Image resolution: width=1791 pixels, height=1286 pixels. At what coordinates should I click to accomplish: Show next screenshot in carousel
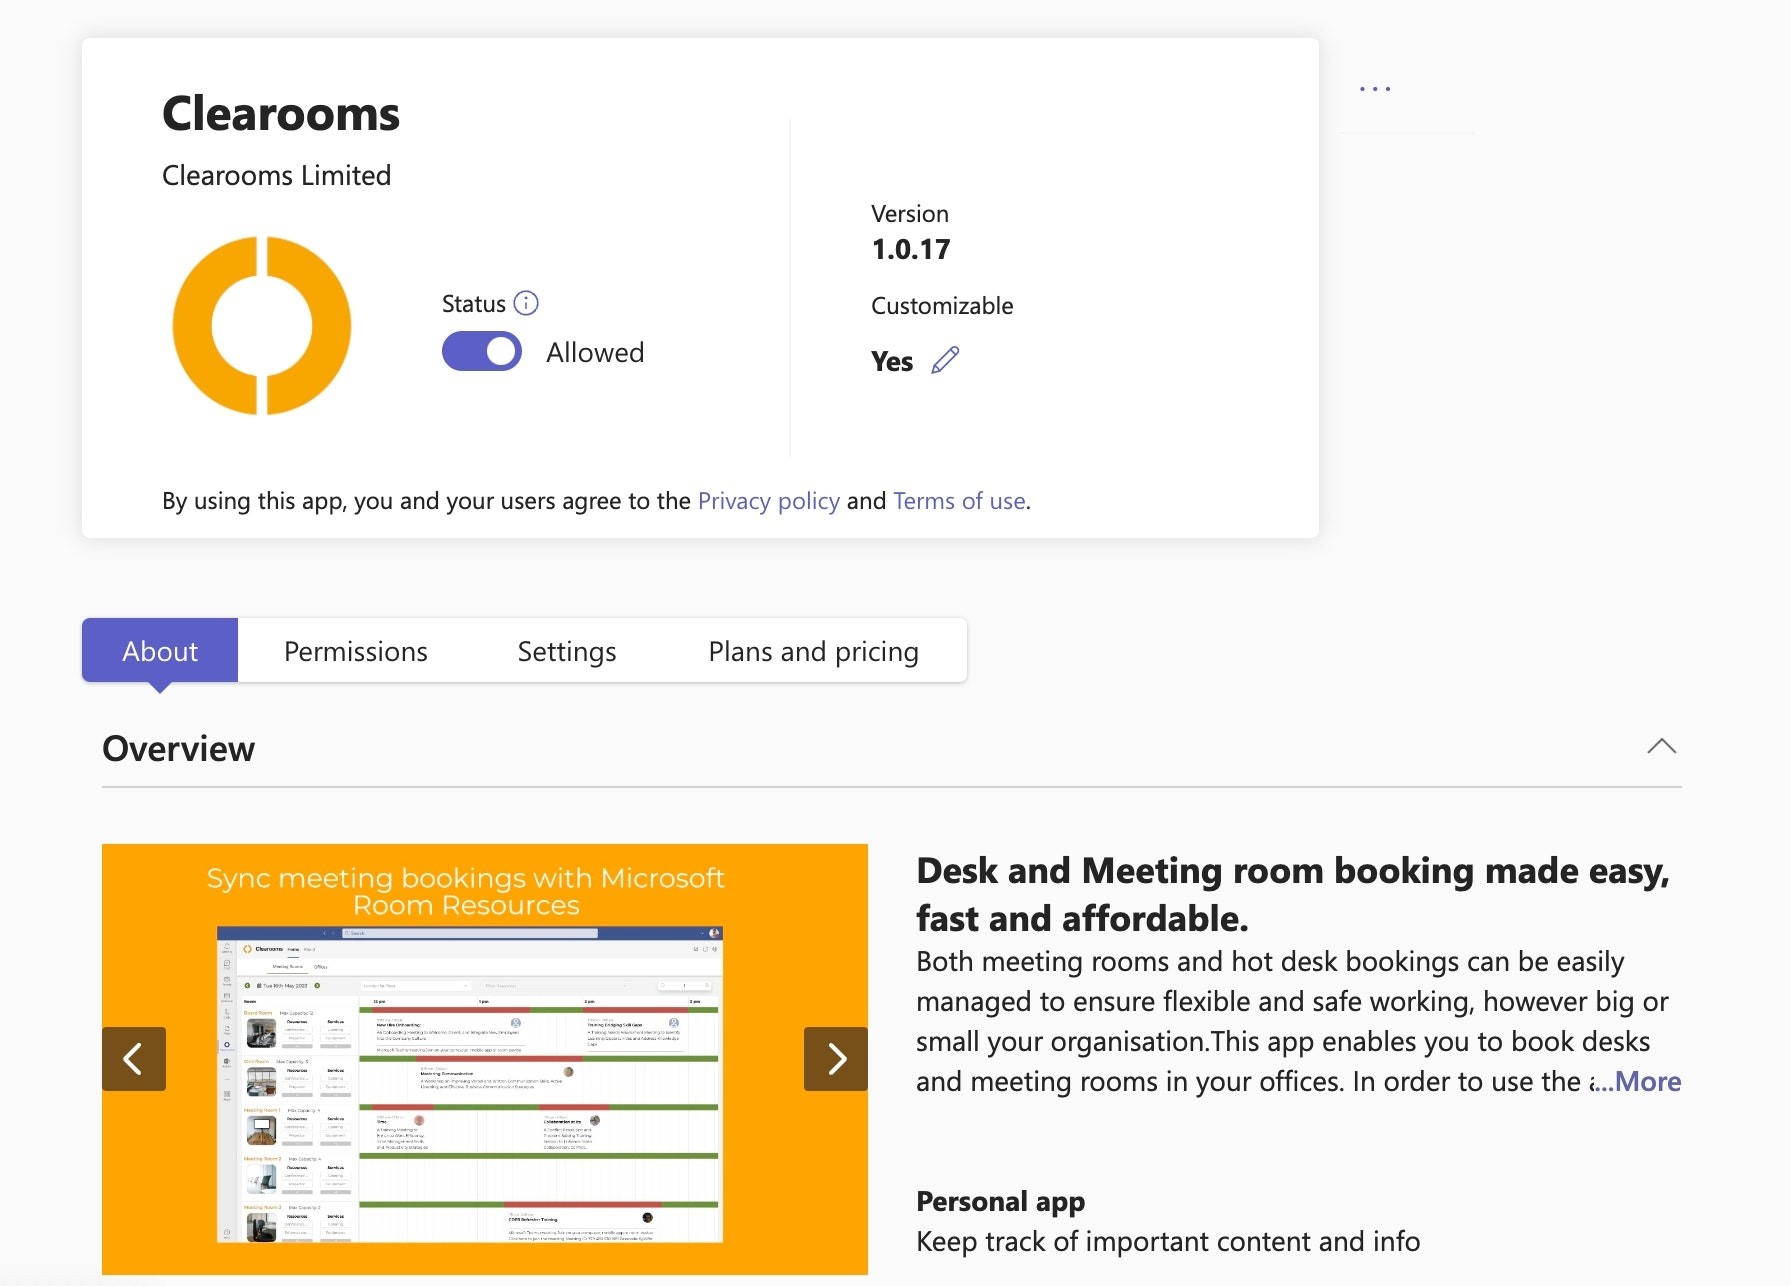[836, 1058]
